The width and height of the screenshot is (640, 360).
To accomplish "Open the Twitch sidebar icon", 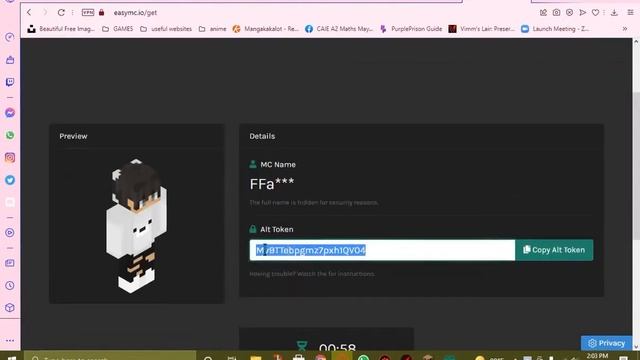I will click(x=10, y=82).
